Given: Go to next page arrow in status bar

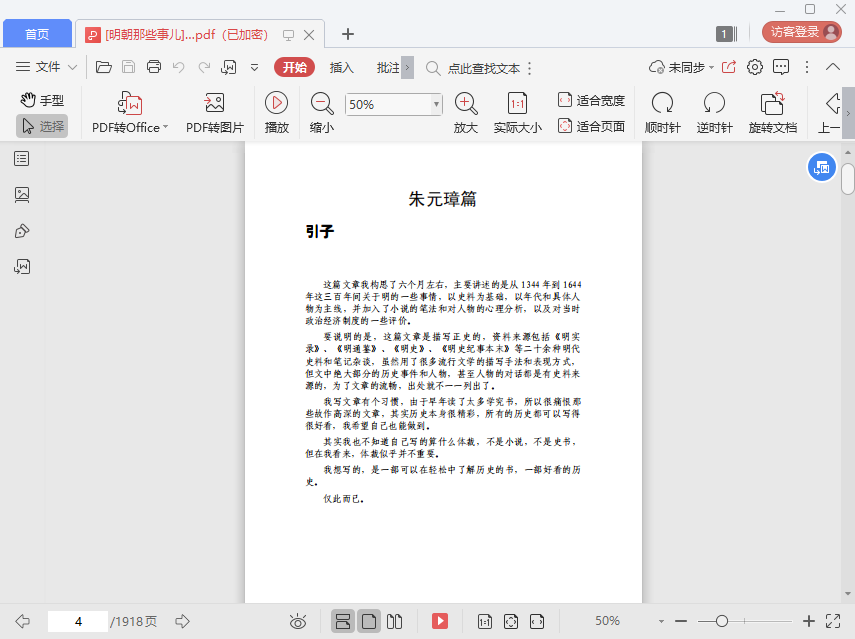Looking at the screenshot, I should [x=182, y=621].
